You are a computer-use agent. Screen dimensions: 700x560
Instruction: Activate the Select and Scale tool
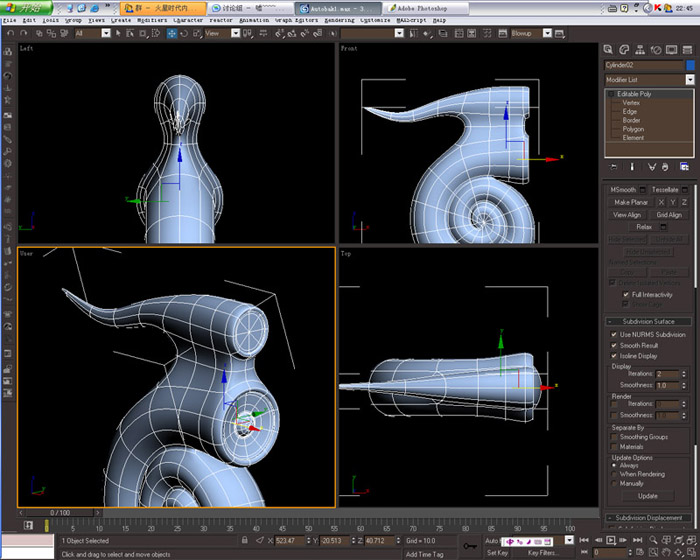tap(196, 33)
